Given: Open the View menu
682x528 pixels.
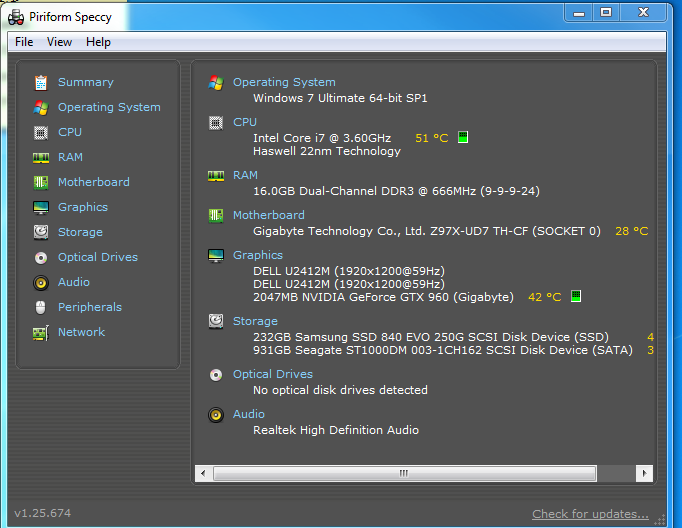Looking at the screenshot, I should click(59, 42).
